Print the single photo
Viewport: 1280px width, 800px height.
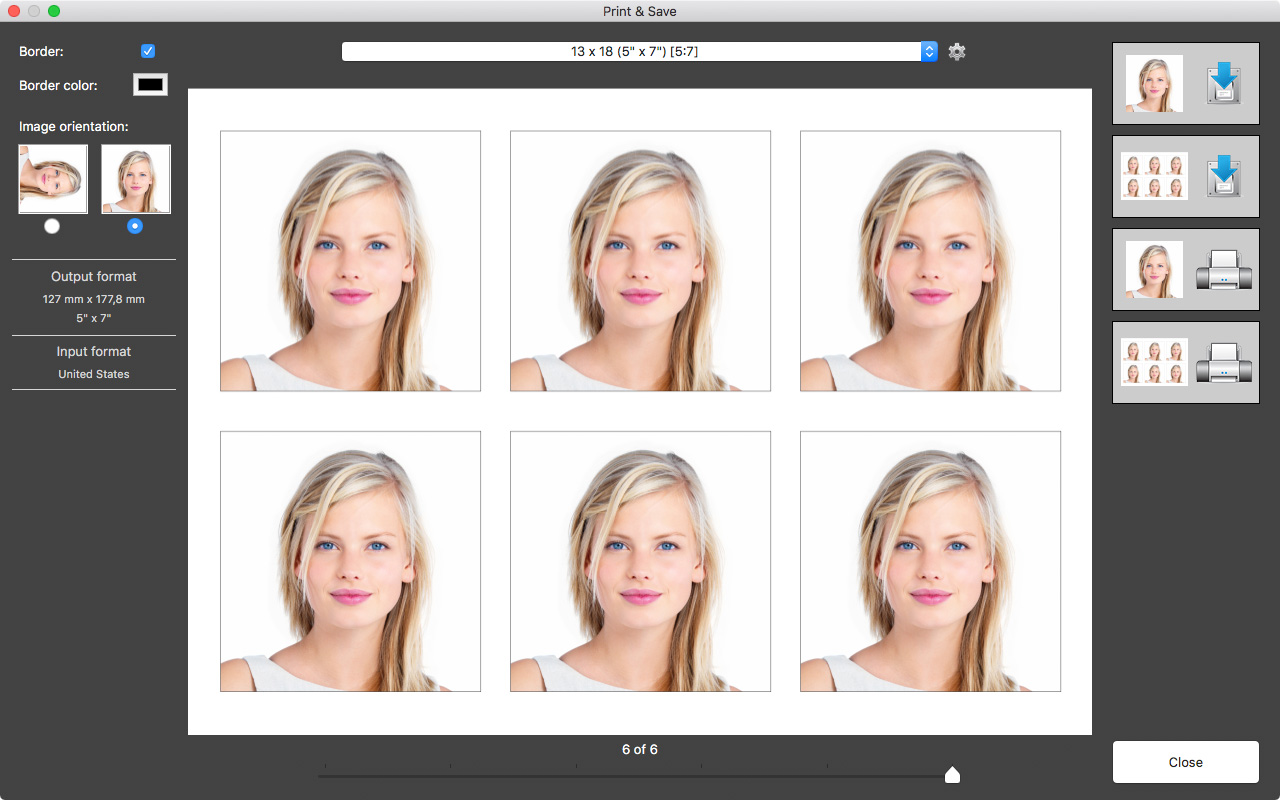pos(1185,269)
